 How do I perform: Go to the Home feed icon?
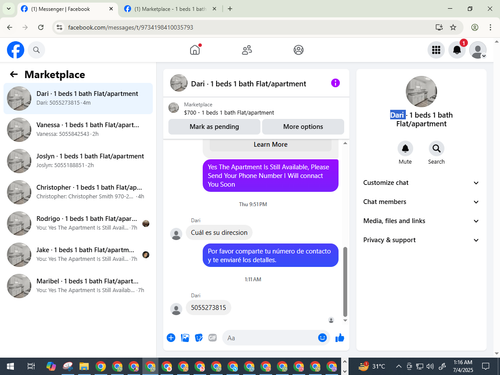tap(195, 50)
